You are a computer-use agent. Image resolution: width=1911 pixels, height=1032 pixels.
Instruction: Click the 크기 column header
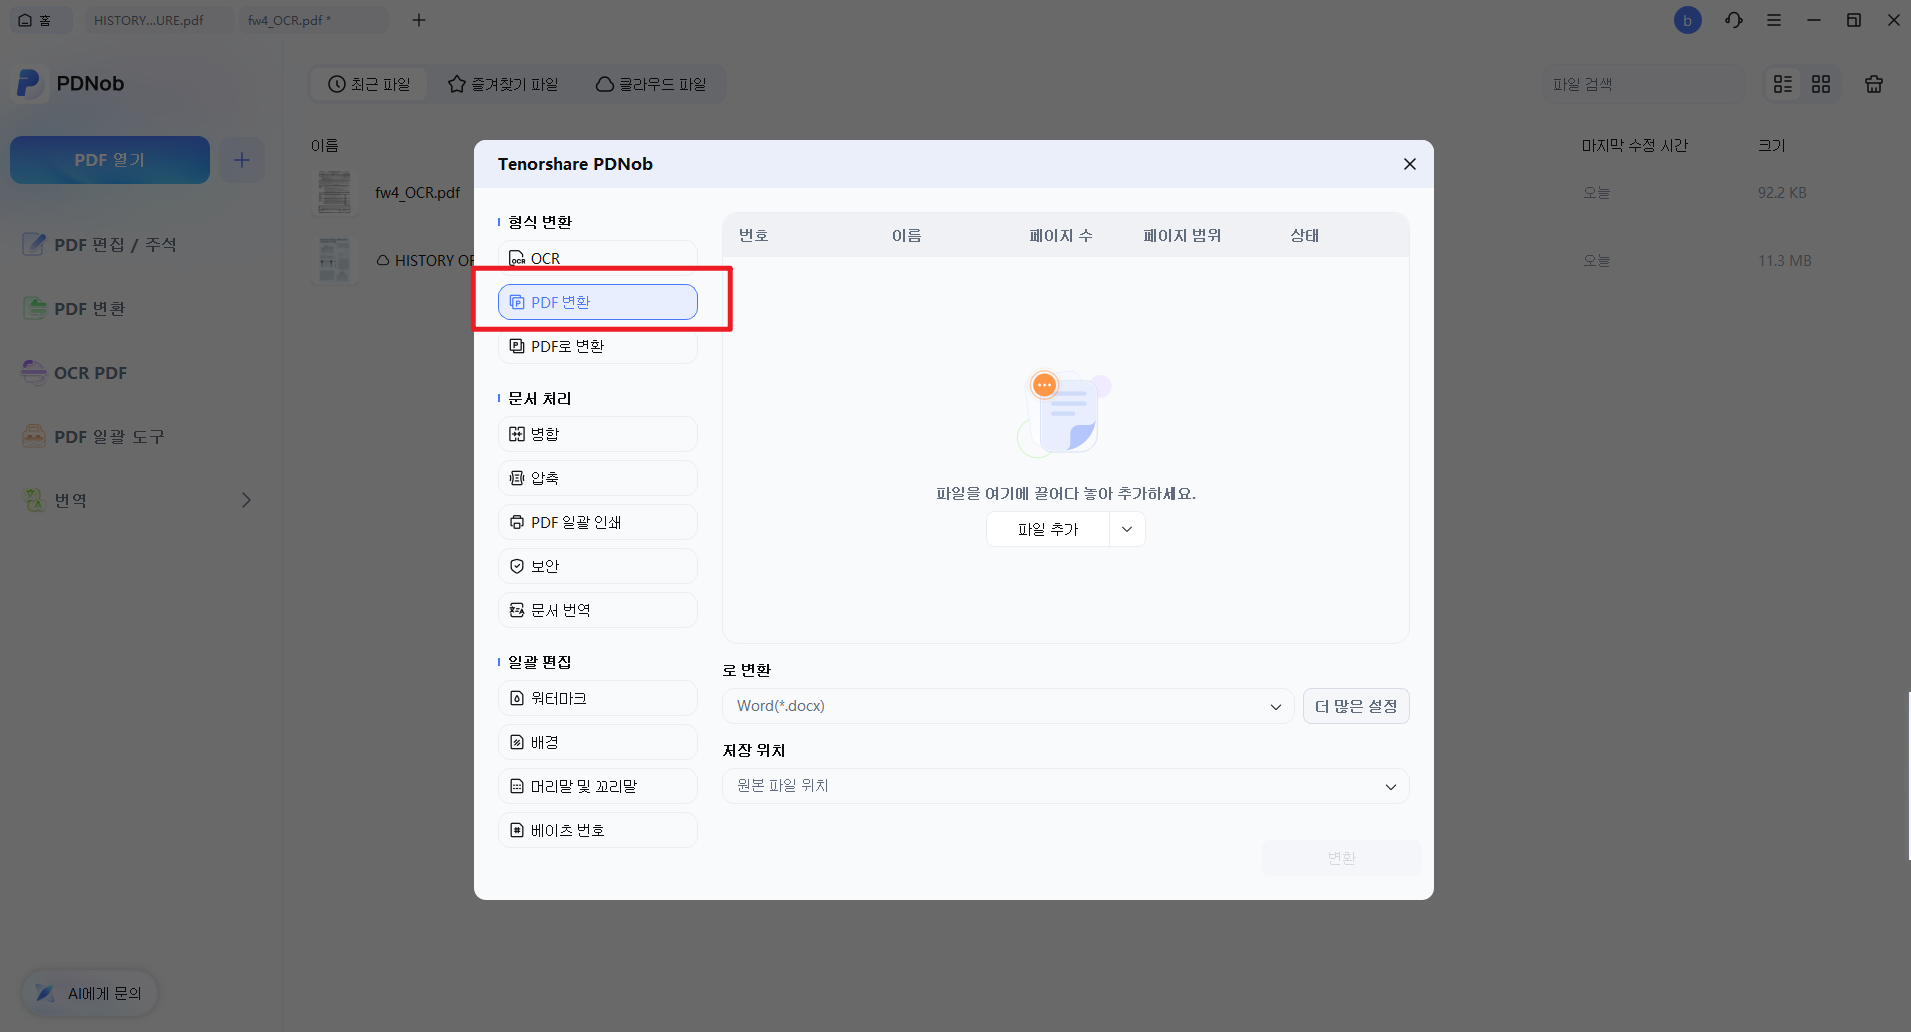pyautogui.click(x=1771, y=145)
